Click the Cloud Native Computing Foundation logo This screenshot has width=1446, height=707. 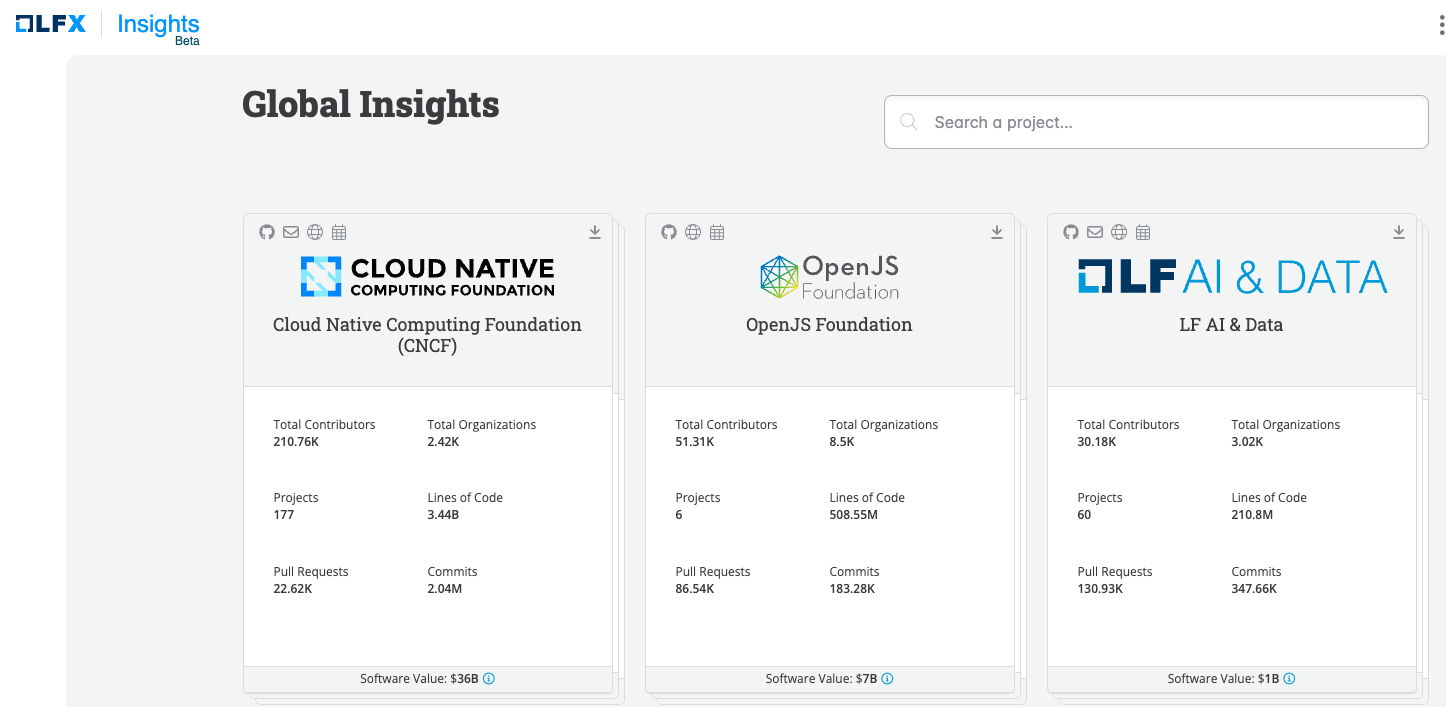[427, 276]
